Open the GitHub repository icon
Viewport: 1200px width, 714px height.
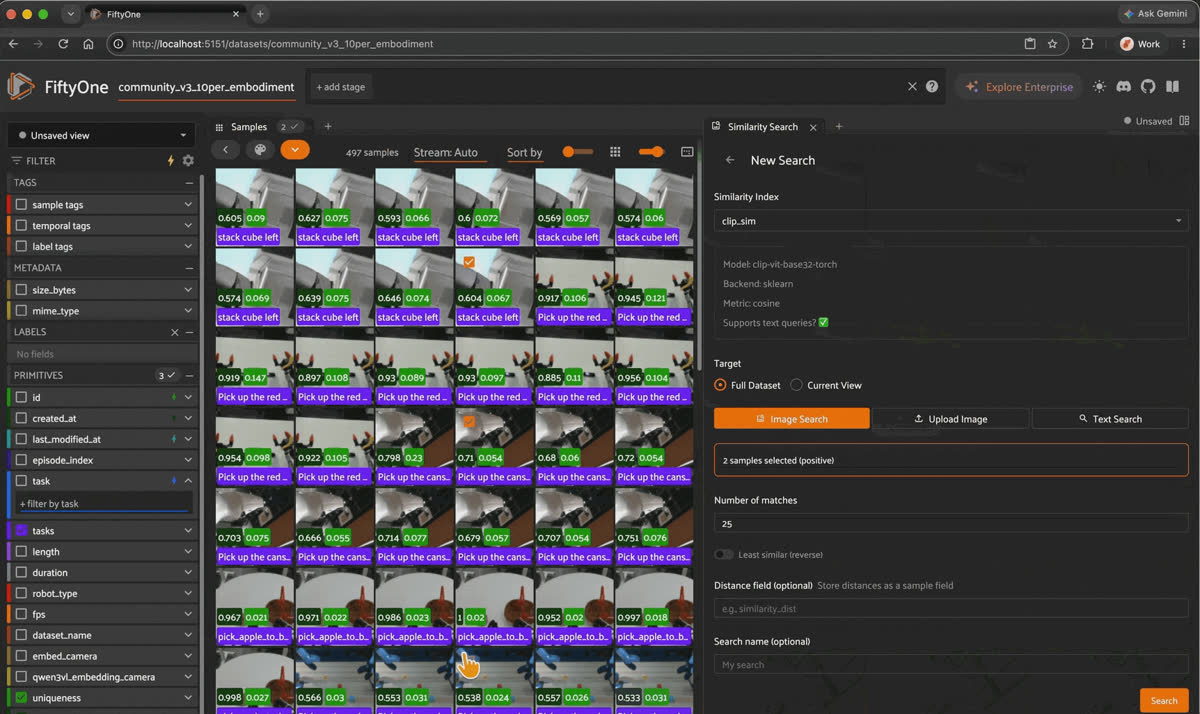[1148, 87]
